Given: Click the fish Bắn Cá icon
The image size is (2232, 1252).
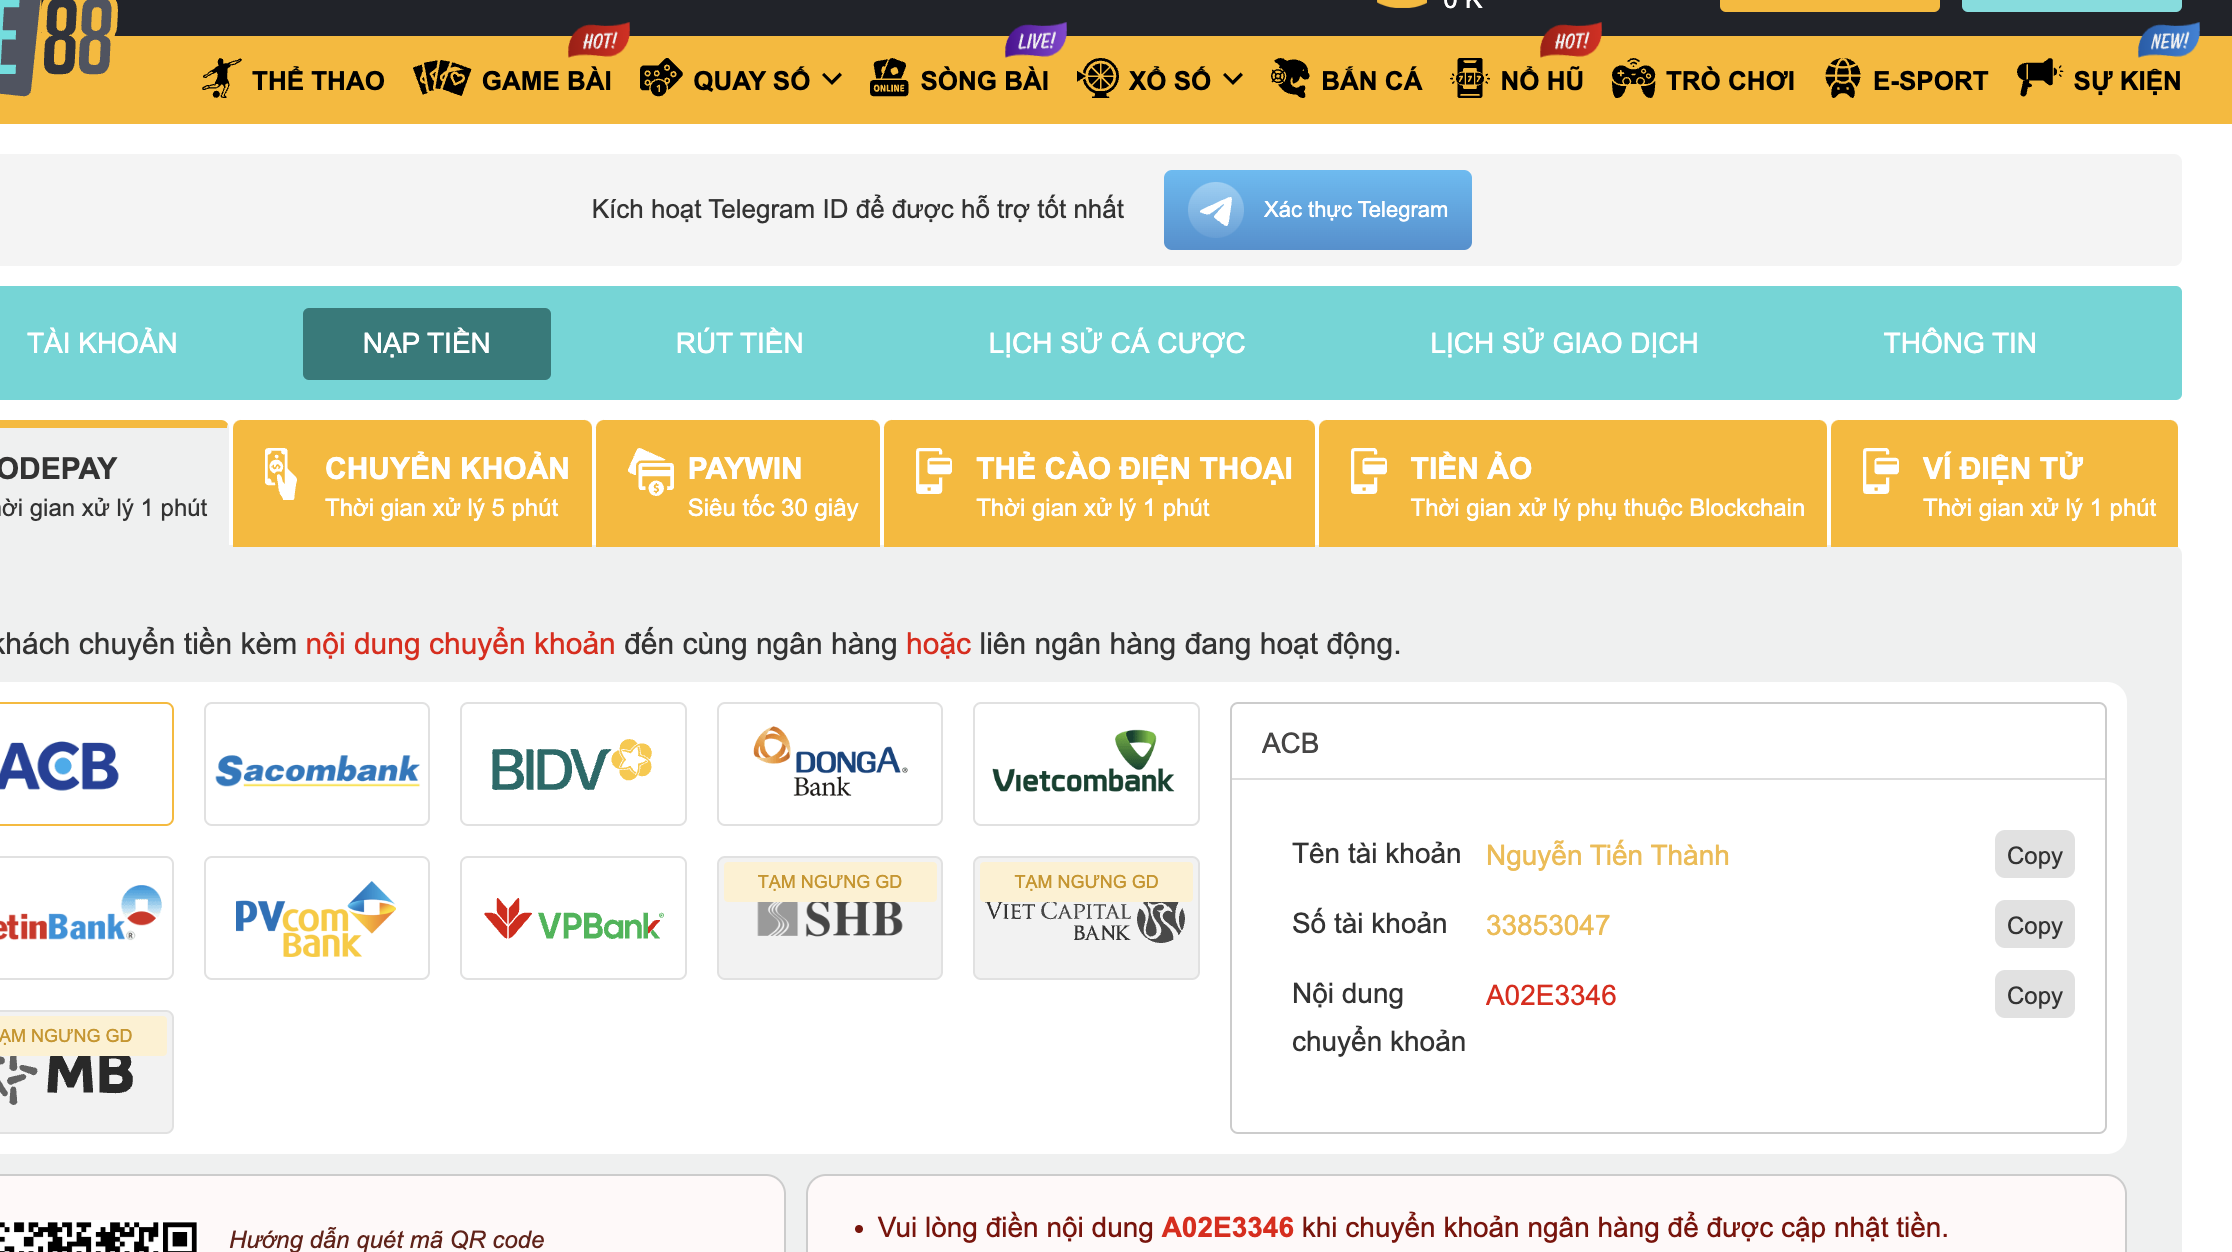Looking at the screenshot, I should [1290, 79].
